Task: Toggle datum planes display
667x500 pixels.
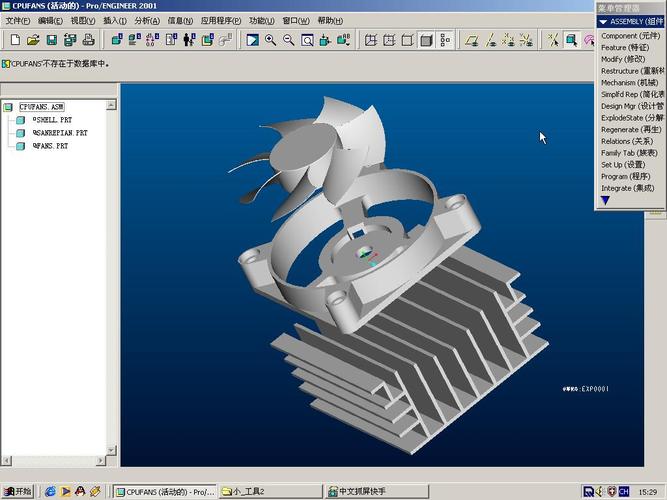Action: coord(472,40)
